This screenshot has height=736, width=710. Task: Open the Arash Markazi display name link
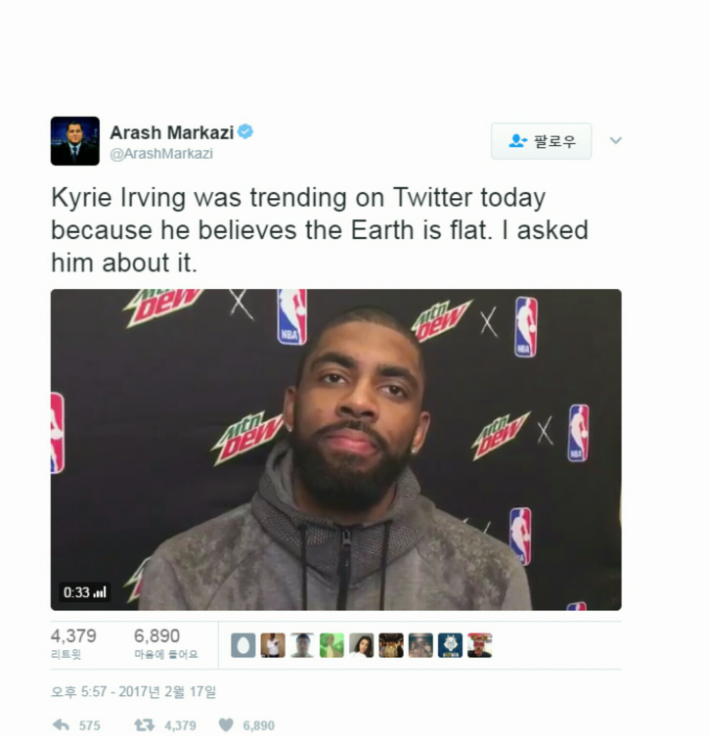tap(172, 132)
